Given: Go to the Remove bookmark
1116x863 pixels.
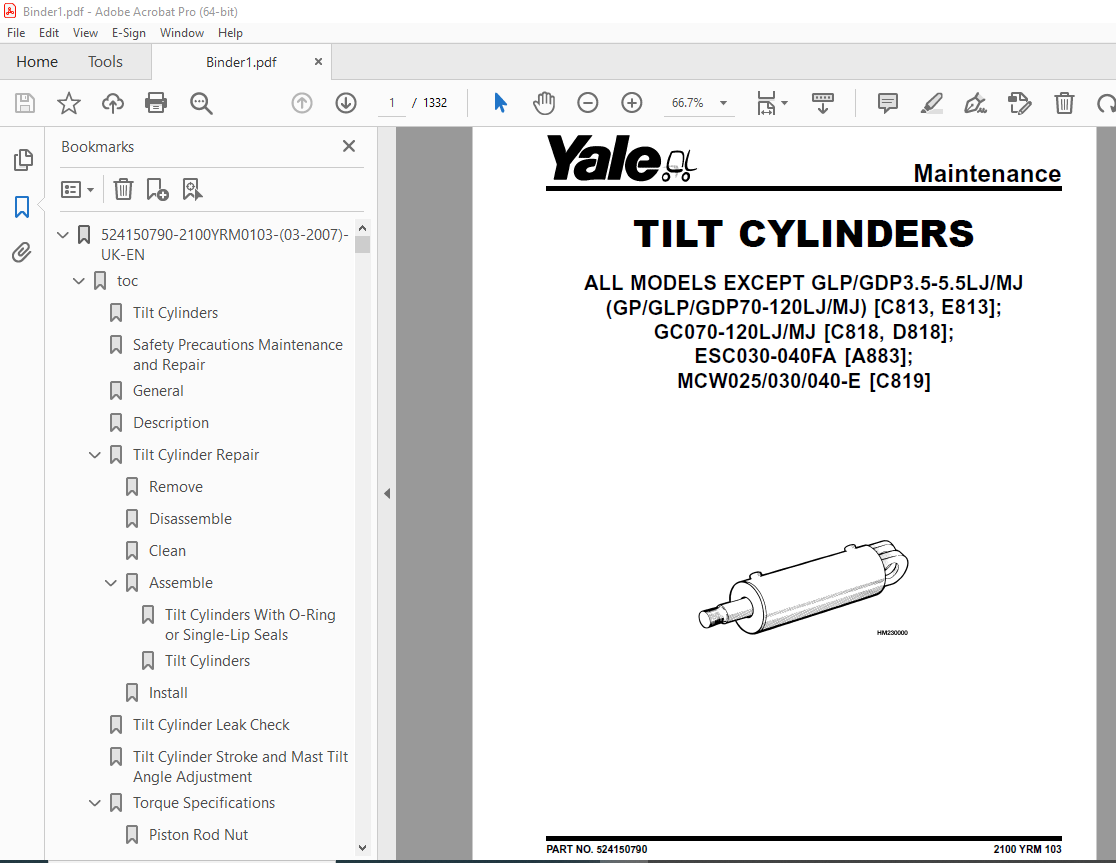Looking at the screenshot, I should tap(176, 487).
